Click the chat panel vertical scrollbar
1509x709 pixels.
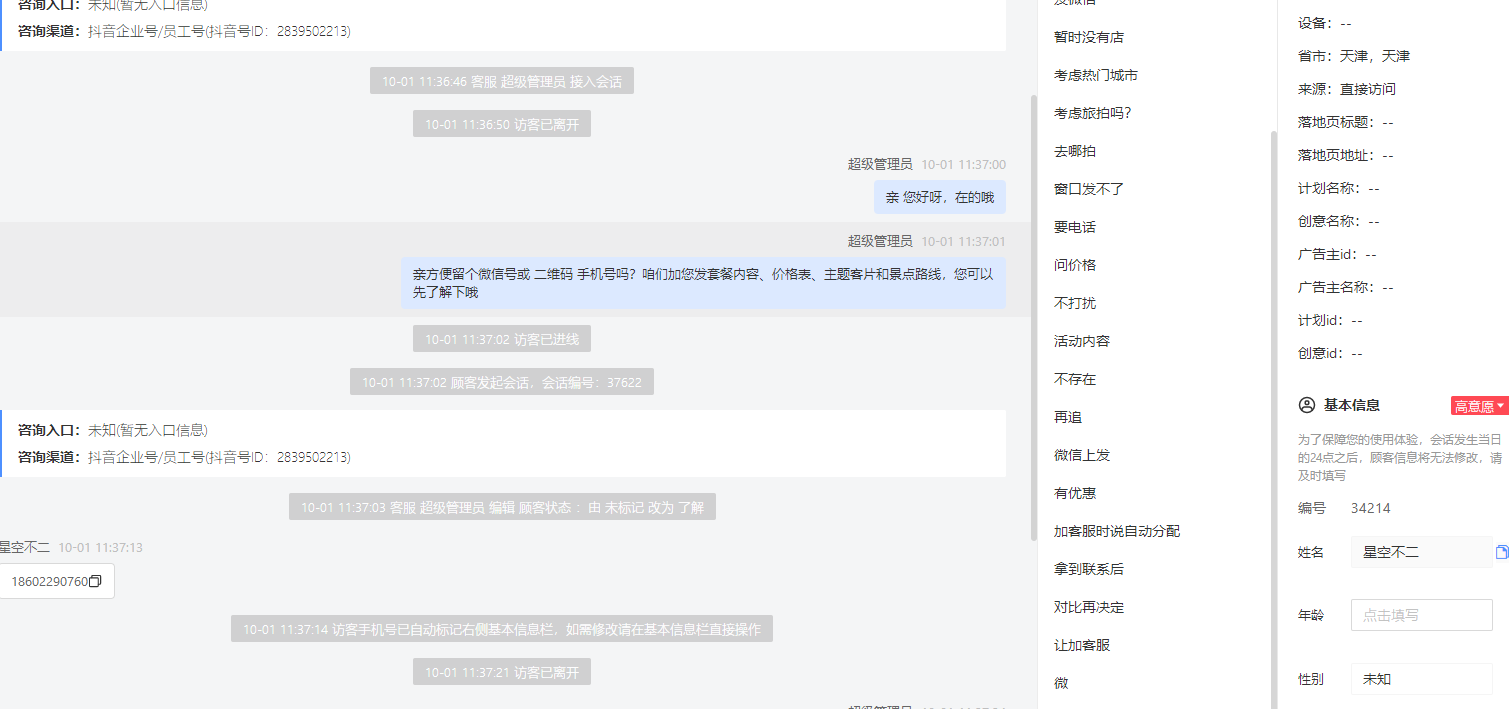click(1034, 318)
